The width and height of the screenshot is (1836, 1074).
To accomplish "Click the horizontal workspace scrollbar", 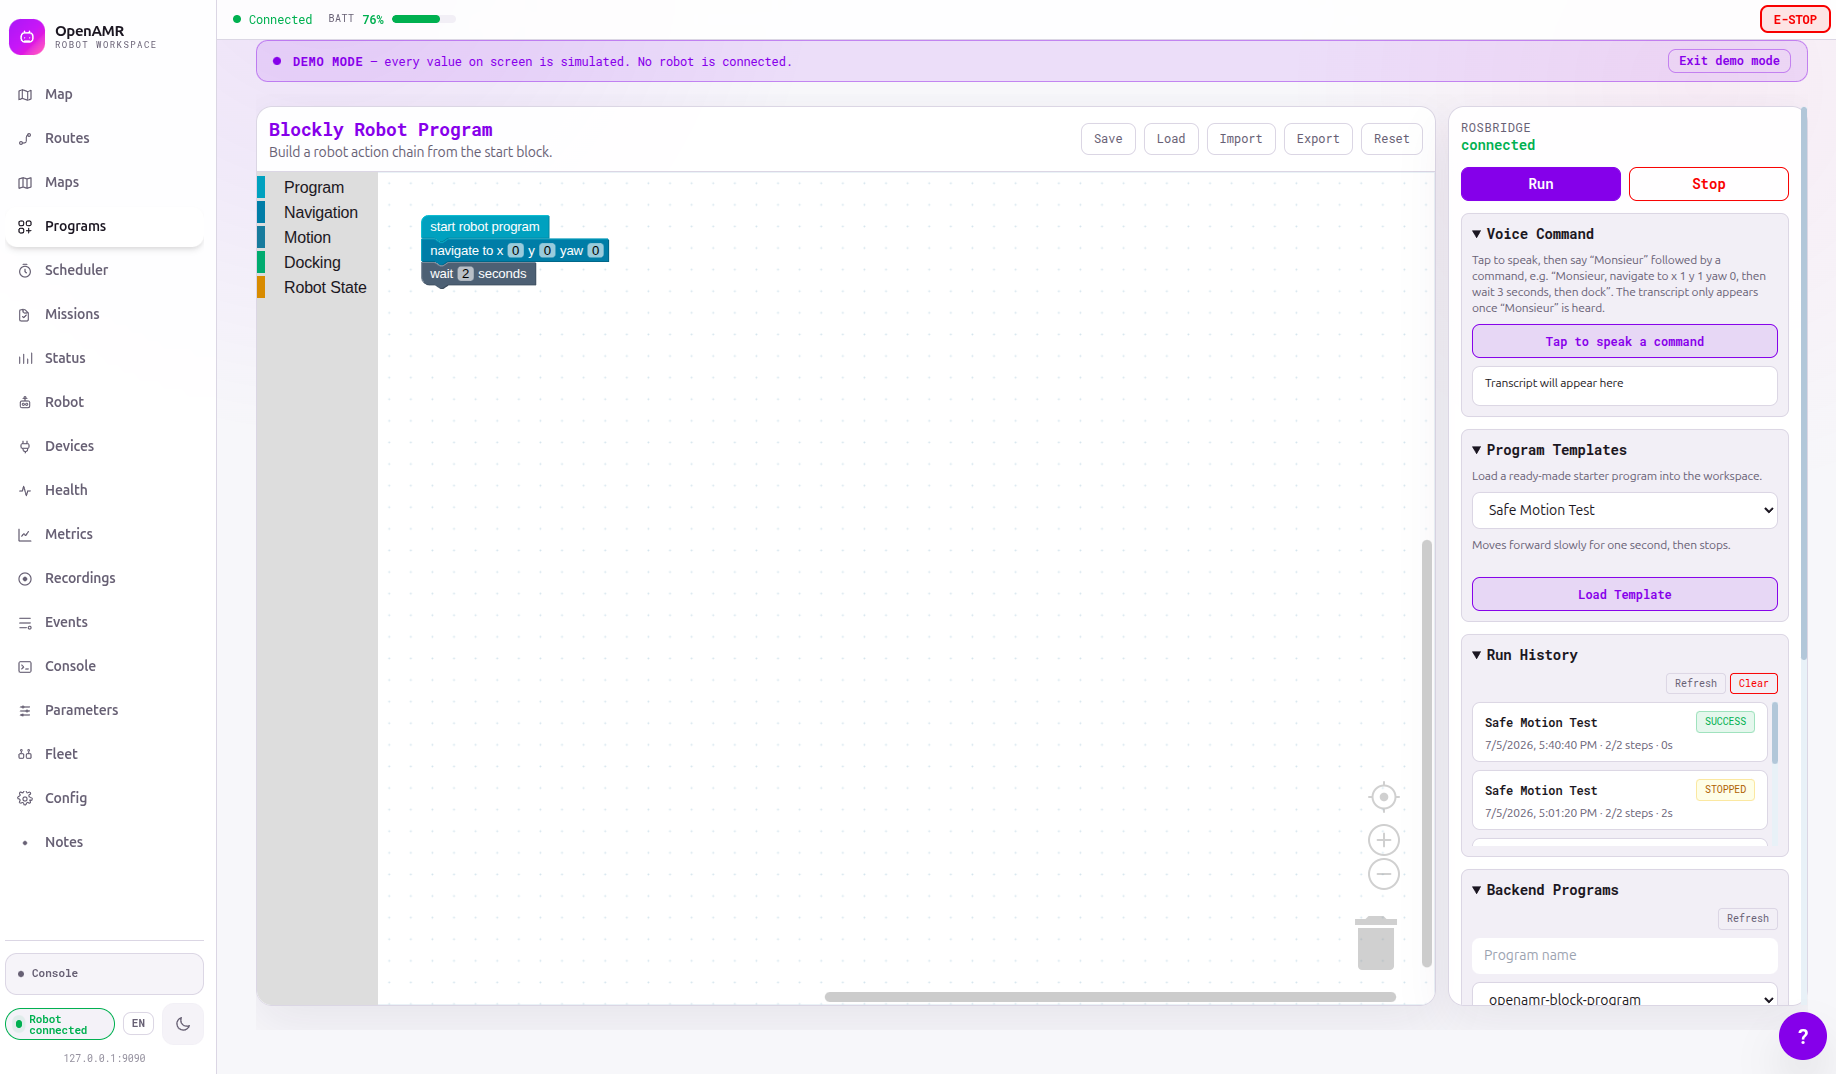I will [x=1110, y=997].
